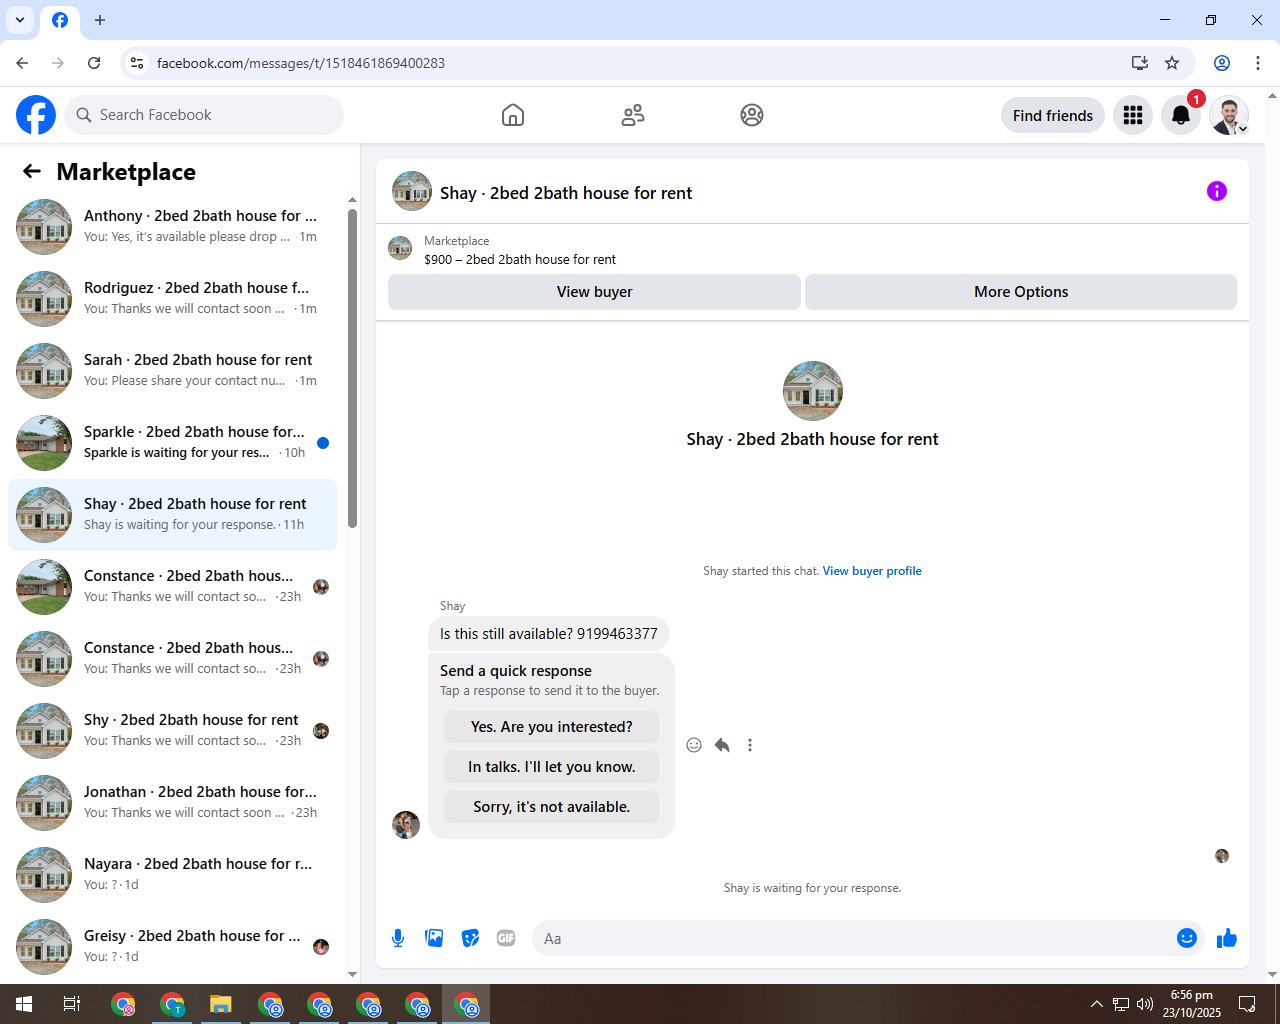Open the Sarah conversation
Image resolution: width=1280 pixels, height=1024 pixels.
coord(172,370)
